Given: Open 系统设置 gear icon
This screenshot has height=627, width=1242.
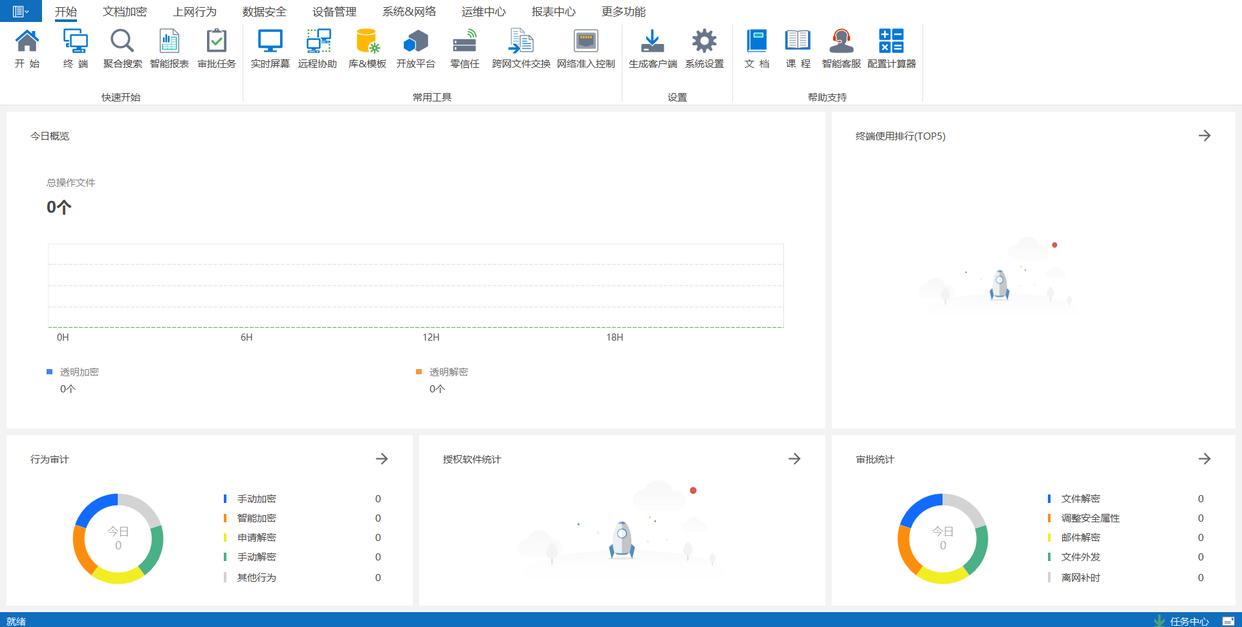Looking at the screenshot, I should pos(704,42).
